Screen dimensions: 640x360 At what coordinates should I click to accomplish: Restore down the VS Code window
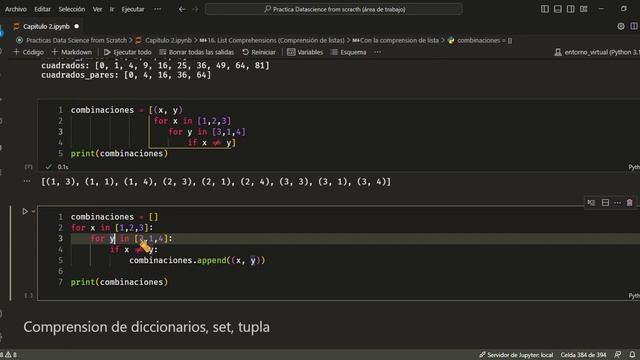[624, 9]
